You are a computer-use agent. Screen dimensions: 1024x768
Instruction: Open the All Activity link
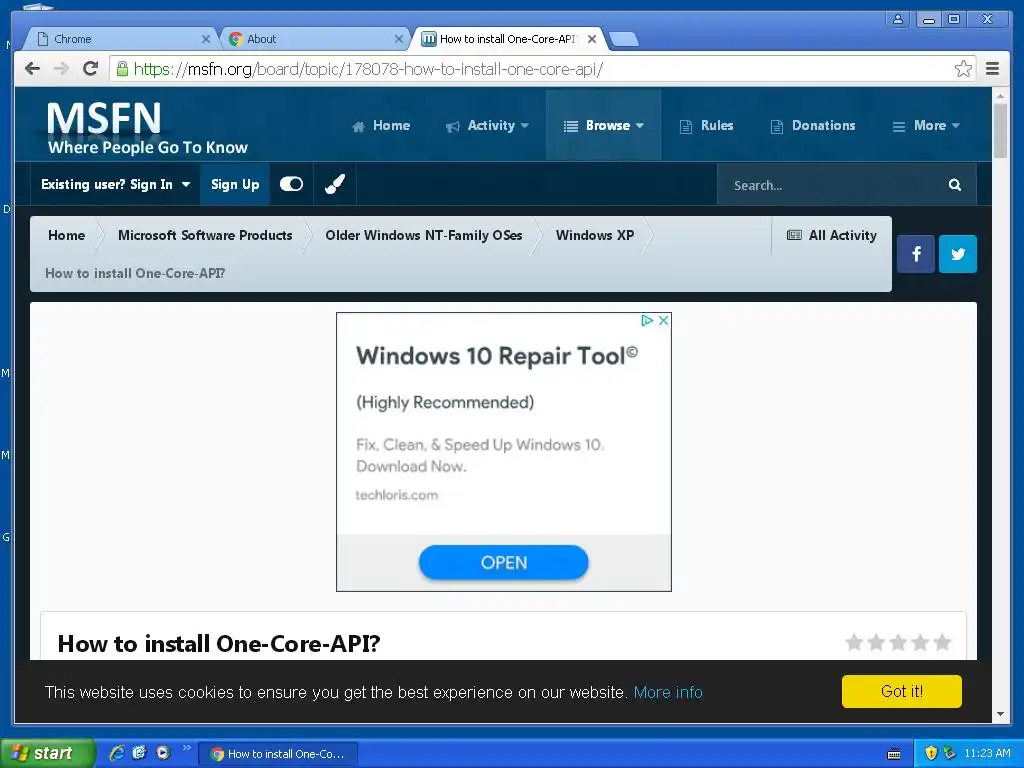tap(831, 235)
